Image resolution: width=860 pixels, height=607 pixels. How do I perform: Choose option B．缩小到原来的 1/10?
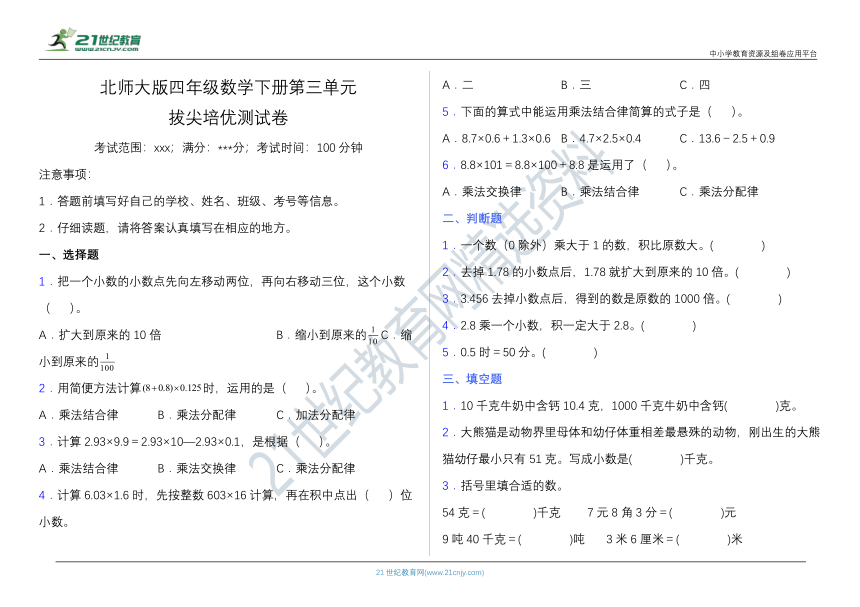pyautogui.click(x=327, y=336)
